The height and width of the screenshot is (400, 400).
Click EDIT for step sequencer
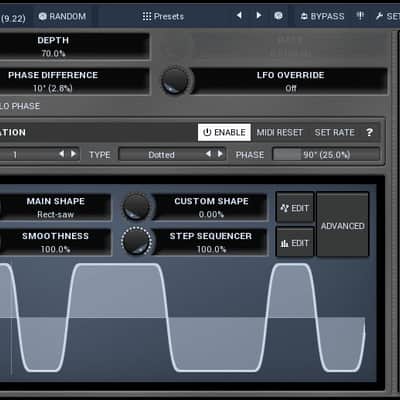(x=295, y=243)
